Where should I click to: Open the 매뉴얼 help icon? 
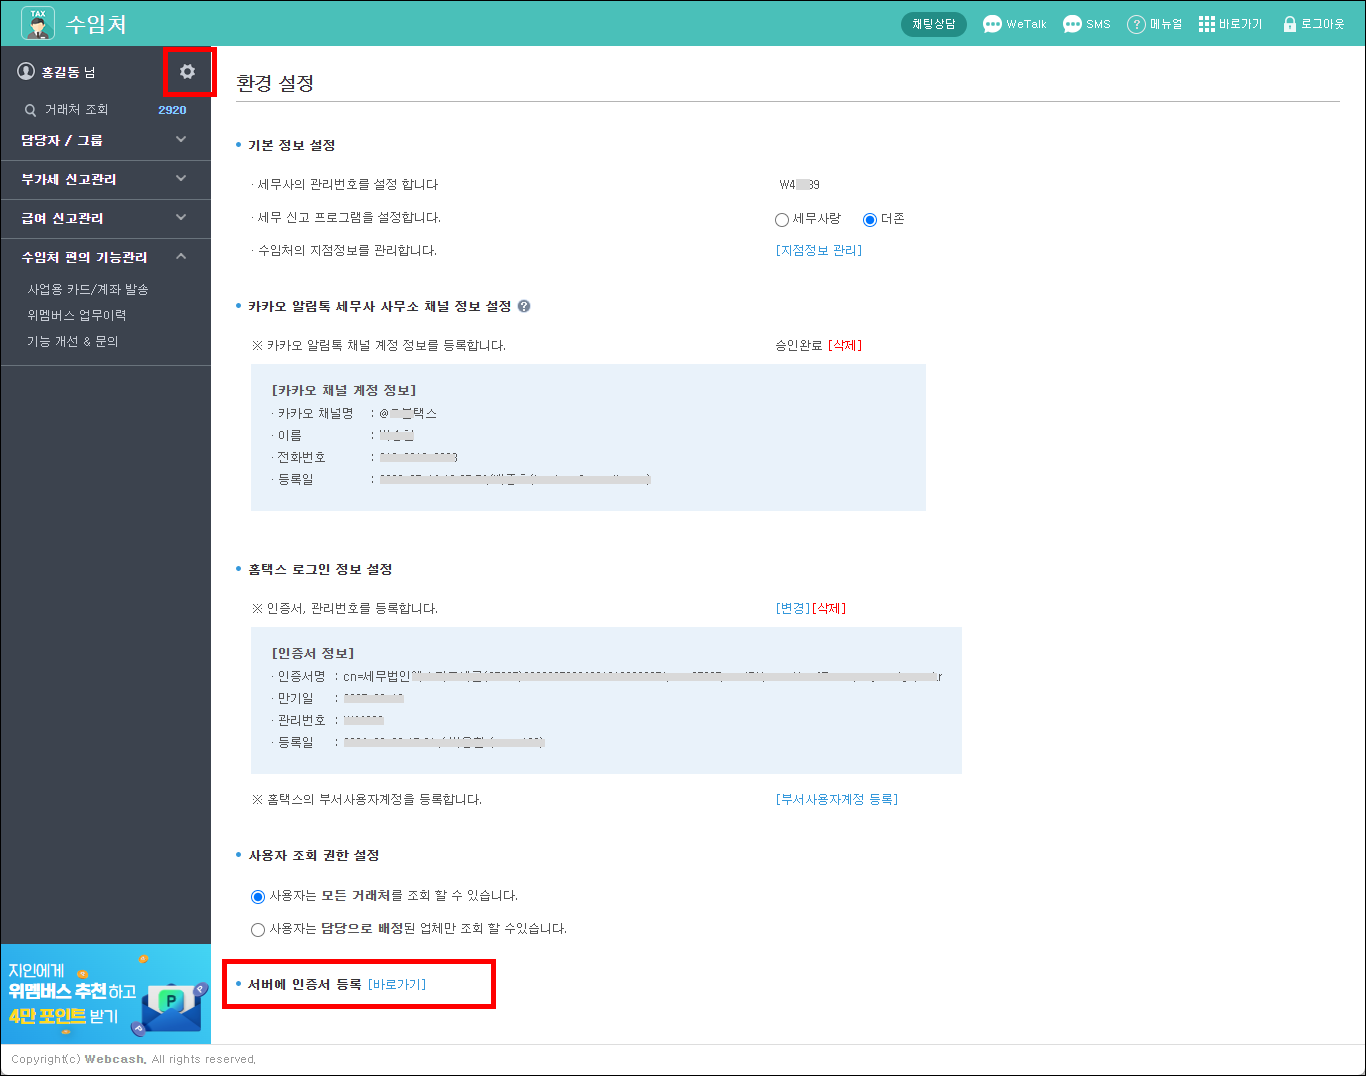pyautogui.click(x=1136, y=24)
